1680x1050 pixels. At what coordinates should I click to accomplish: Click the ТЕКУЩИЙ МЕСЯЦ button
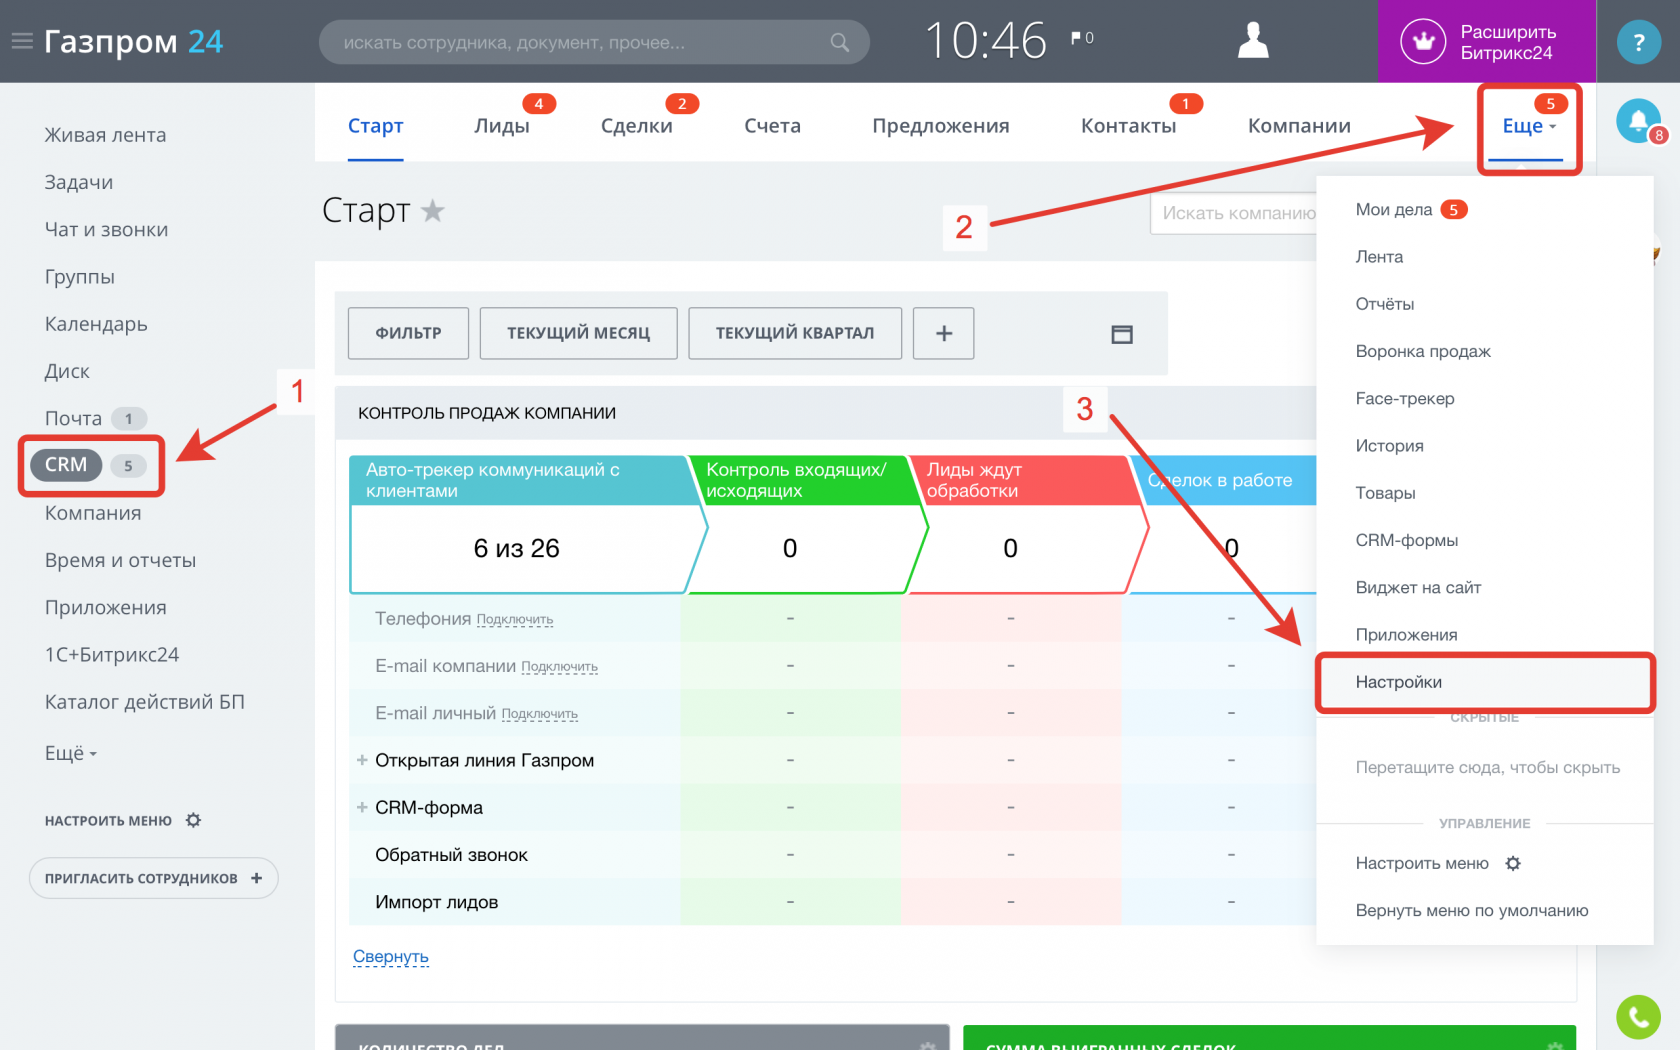click(578, 333)
